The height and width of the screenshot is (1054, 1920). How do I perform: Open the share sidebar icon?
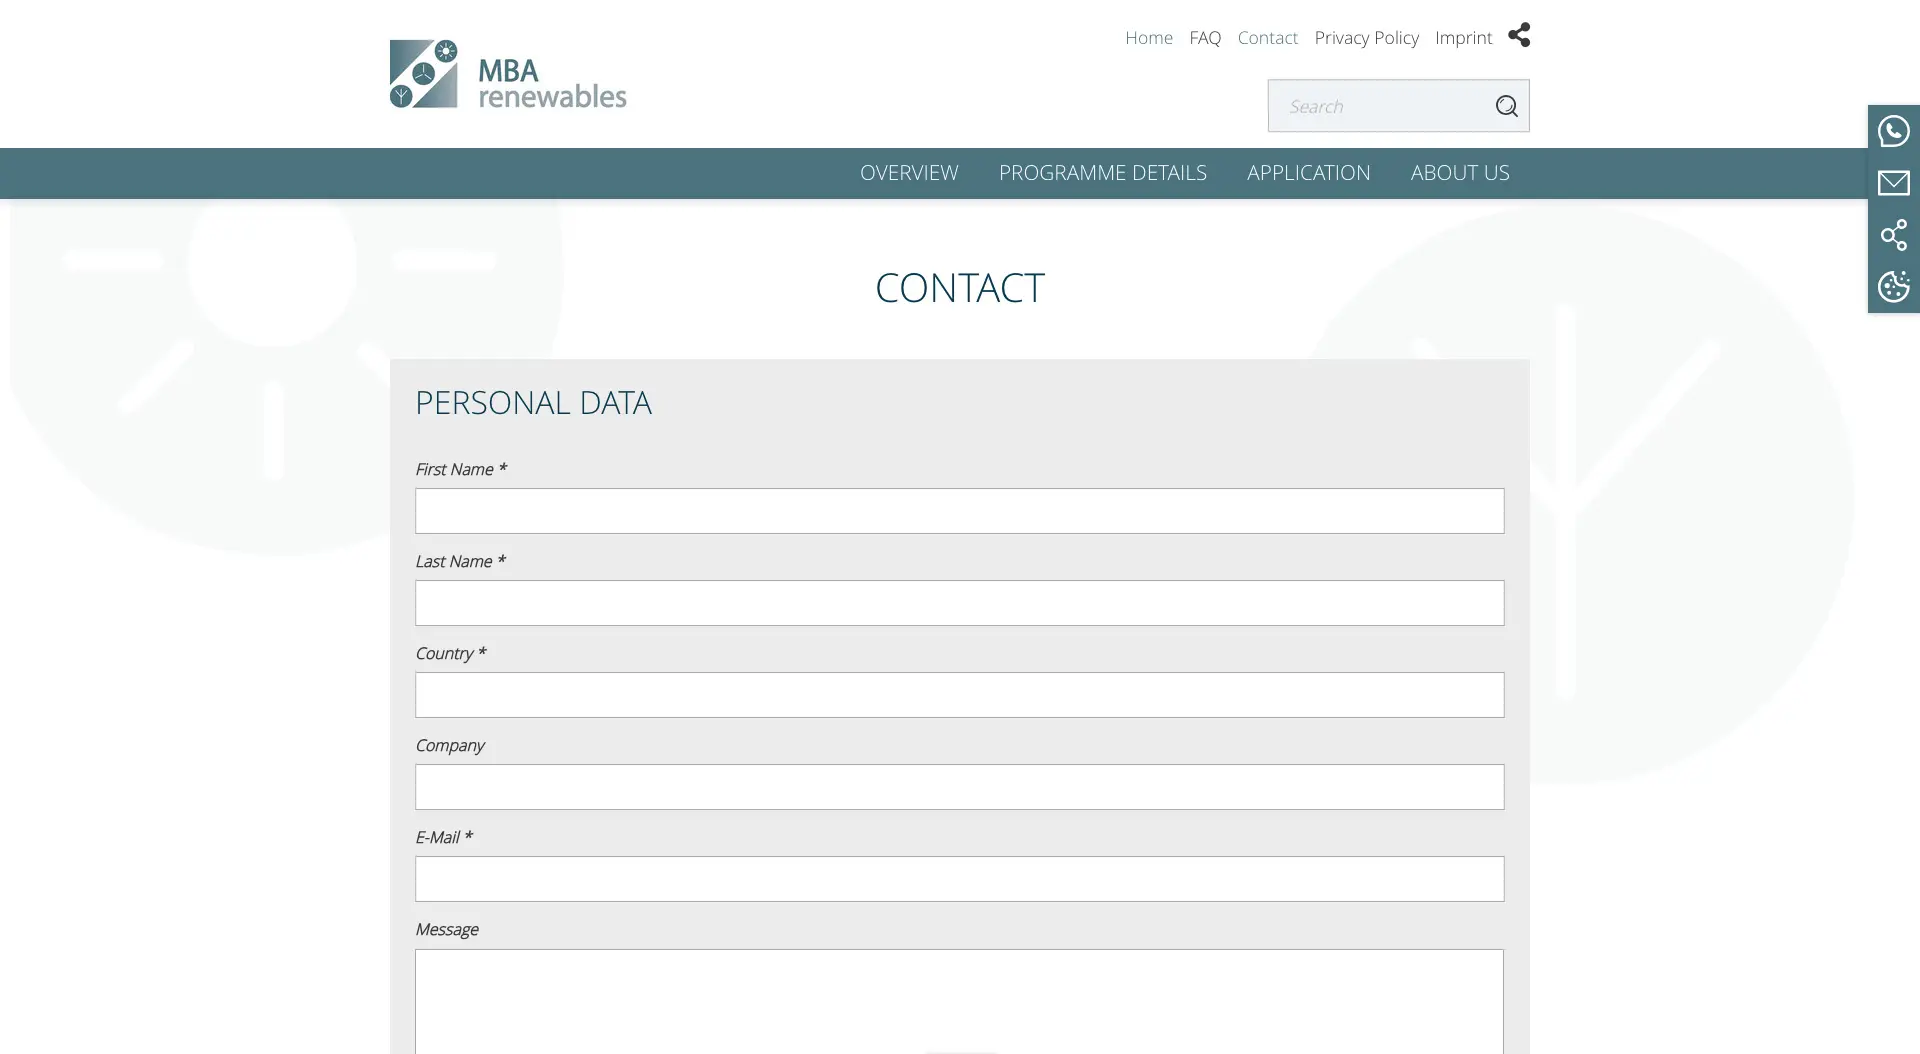tap(1893, 235)
